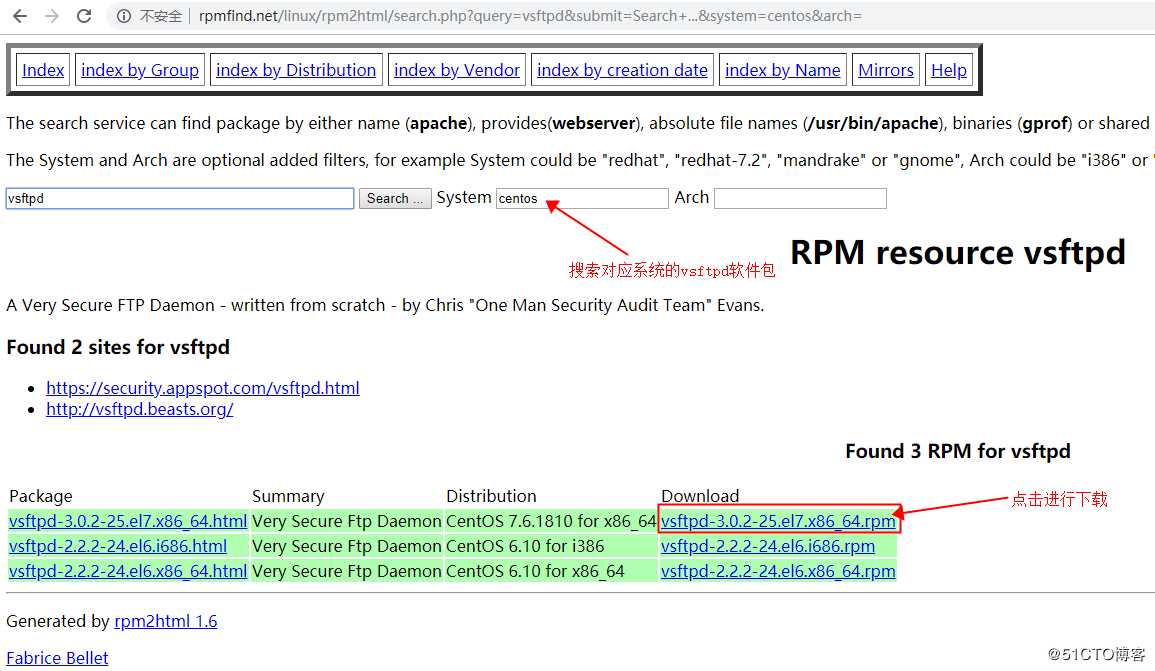The image size is (1155, 671).
Task: Click the vsftpd search query field
Action: point(180,198)
